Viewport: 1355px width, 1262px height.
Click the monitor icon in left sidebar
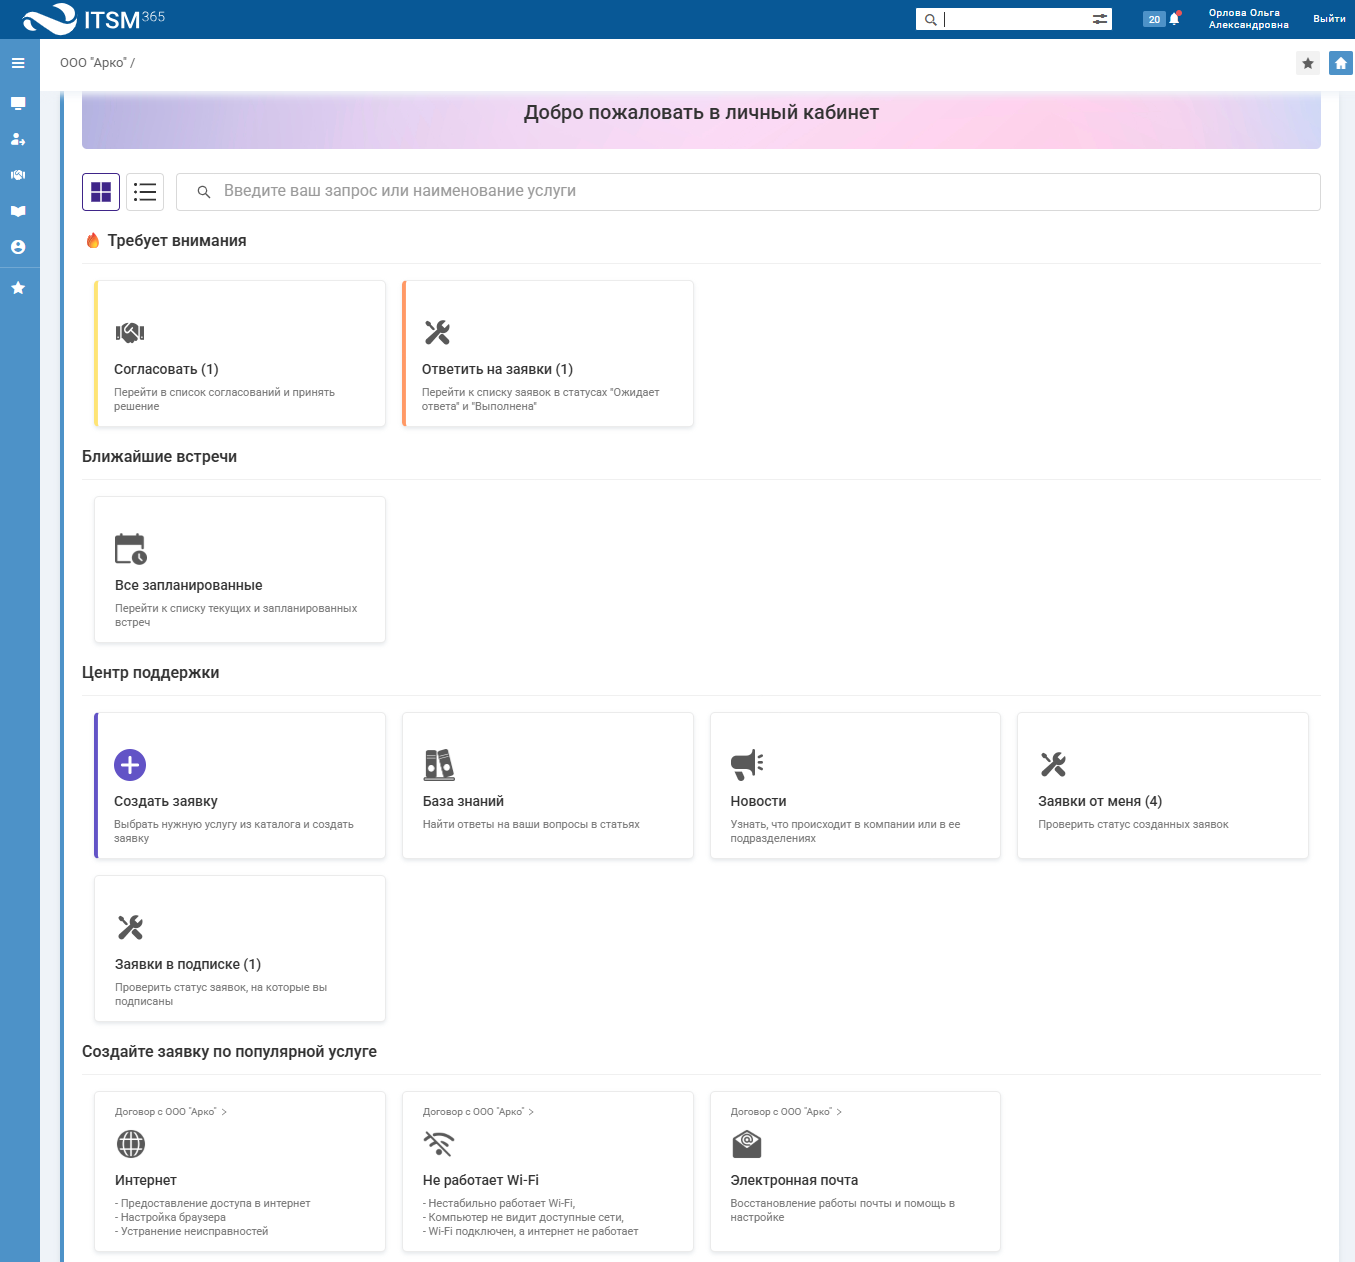18,103
